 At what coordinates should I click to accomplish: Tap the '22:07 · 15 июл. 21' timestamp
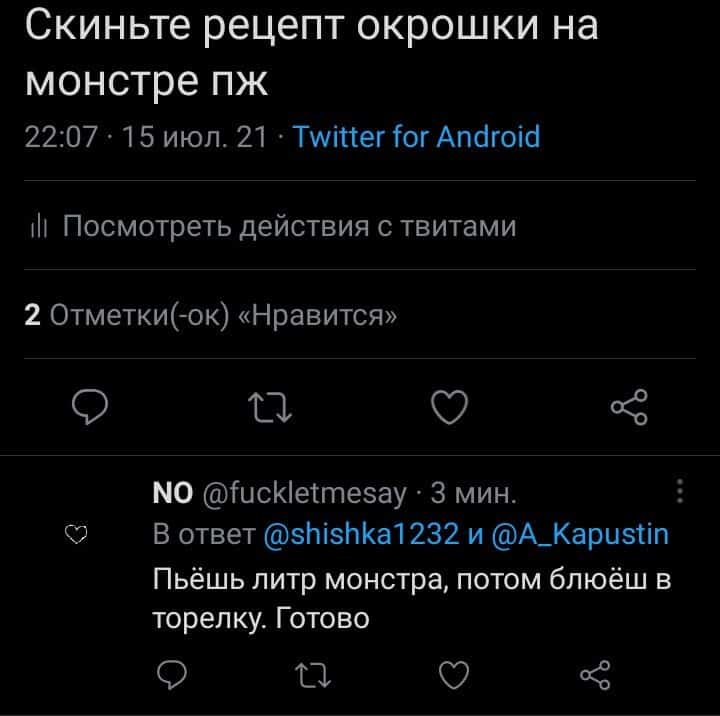tap(146, 137)
